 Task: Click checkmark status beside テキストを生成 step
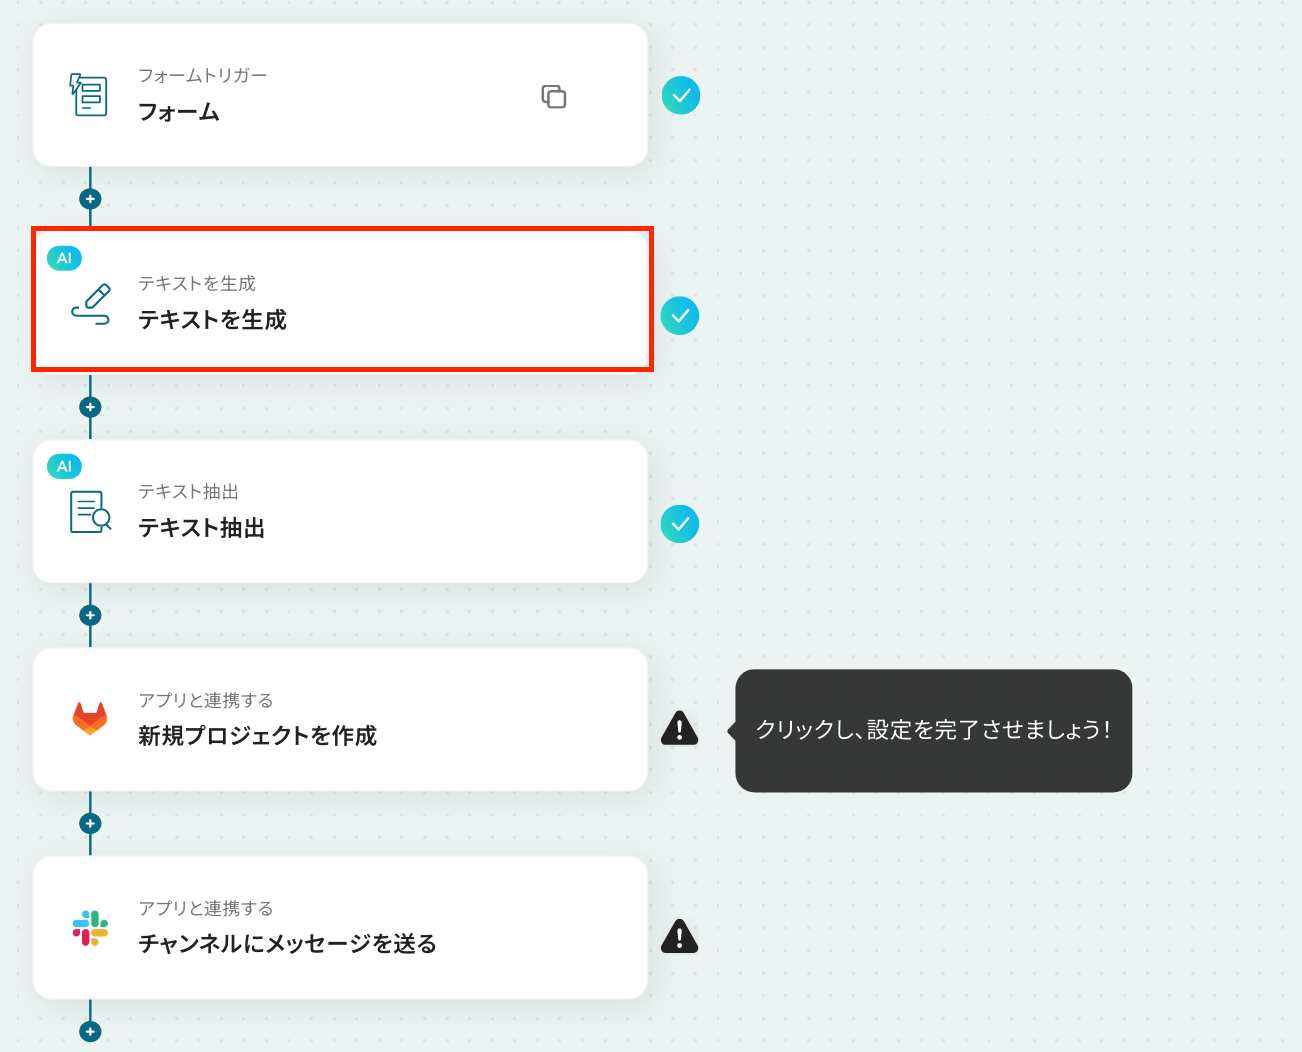point(680,316)
